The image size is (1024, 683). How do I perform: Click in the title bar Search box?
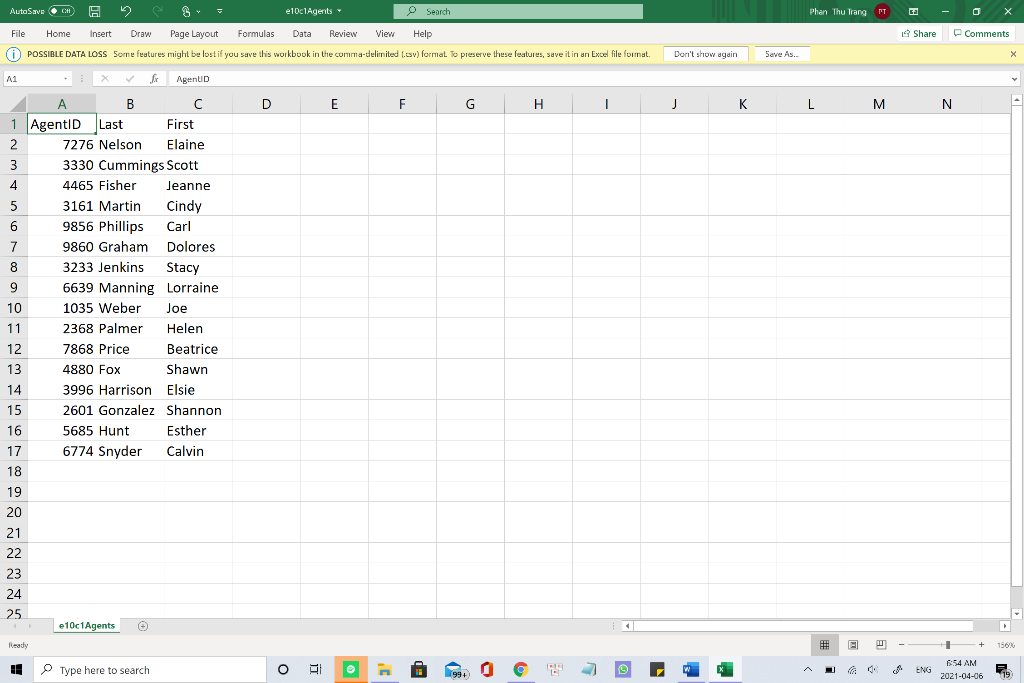[x=518, y=11]
